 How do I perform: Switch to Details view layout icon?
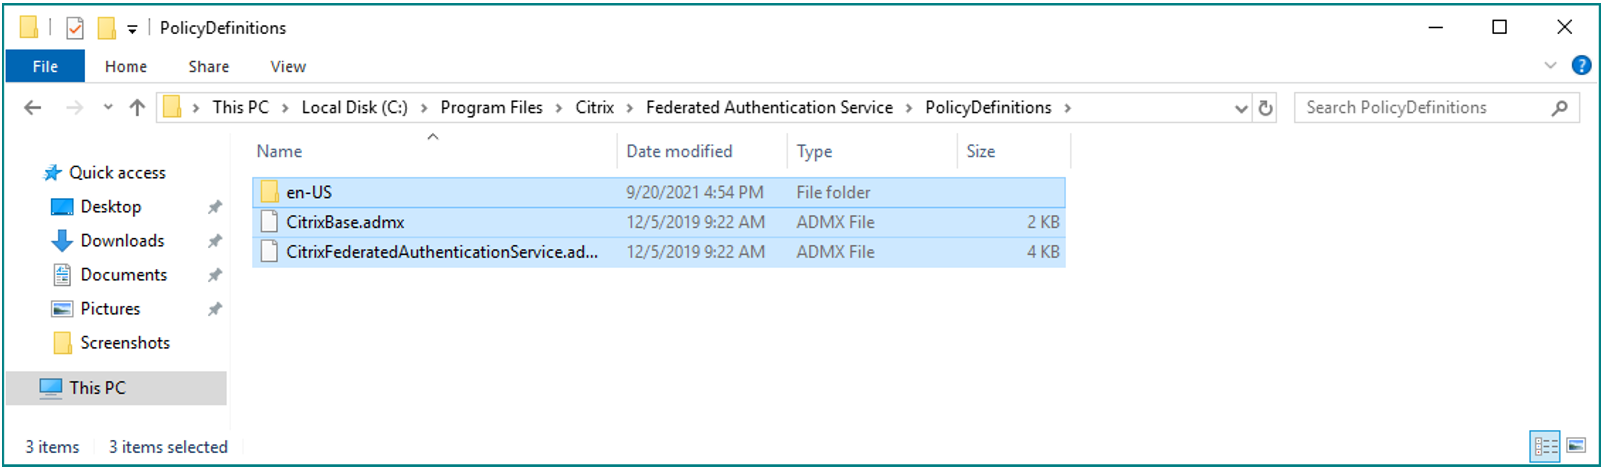point(1545,446)
